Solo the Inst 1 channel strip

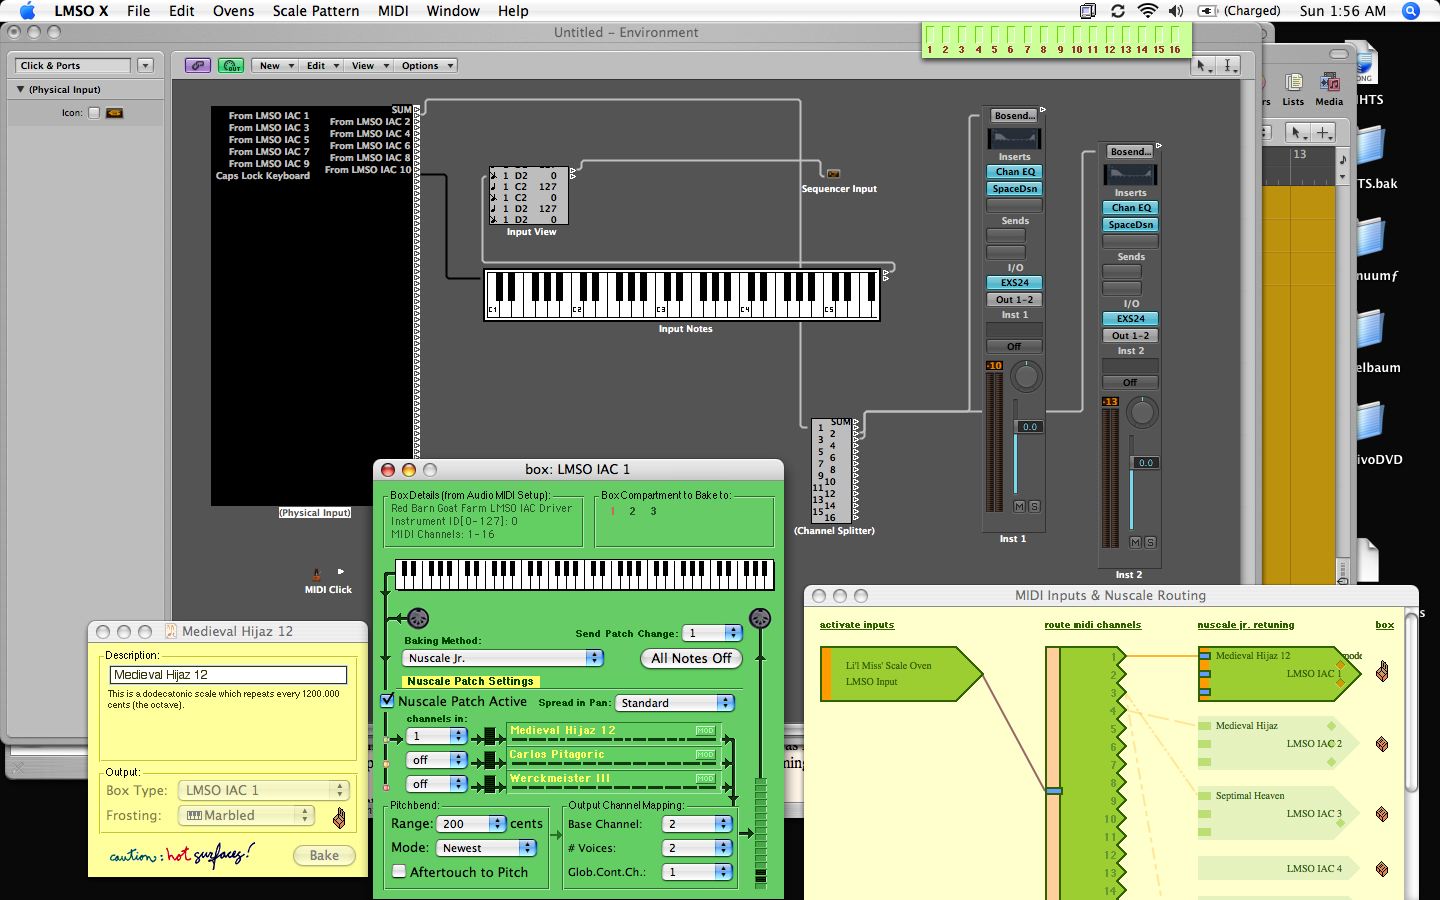pyautogui.click(x=1034, y=507)
